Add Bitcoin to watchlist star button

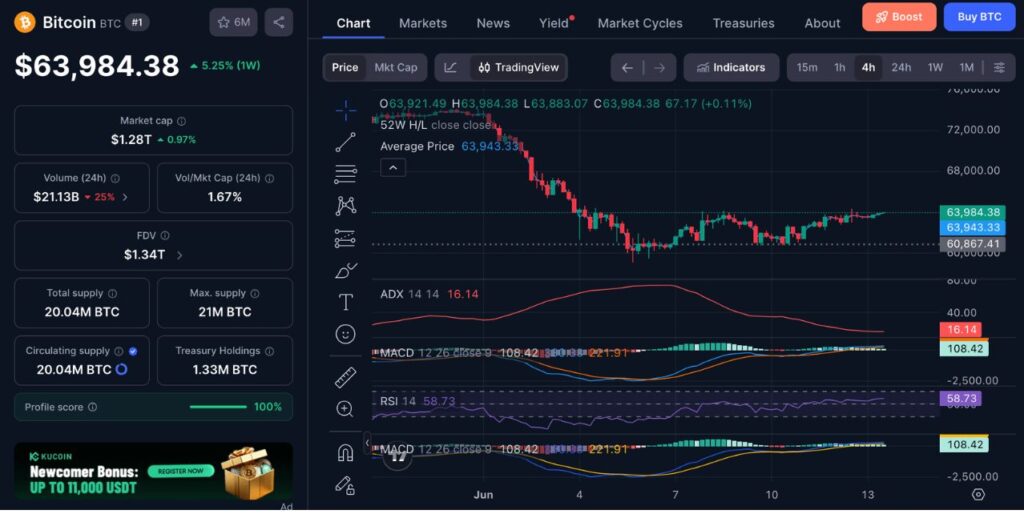point(233,22)
